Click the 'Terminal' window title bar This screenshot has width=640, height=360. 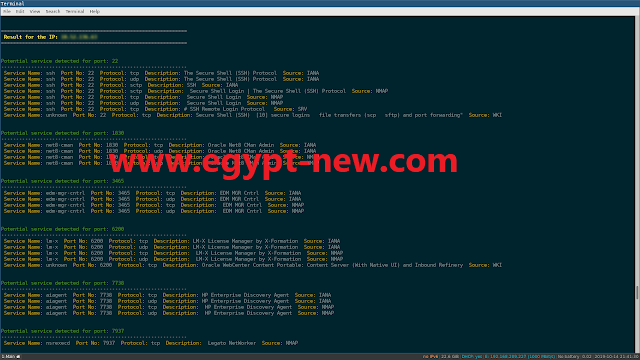pos(320,3)
